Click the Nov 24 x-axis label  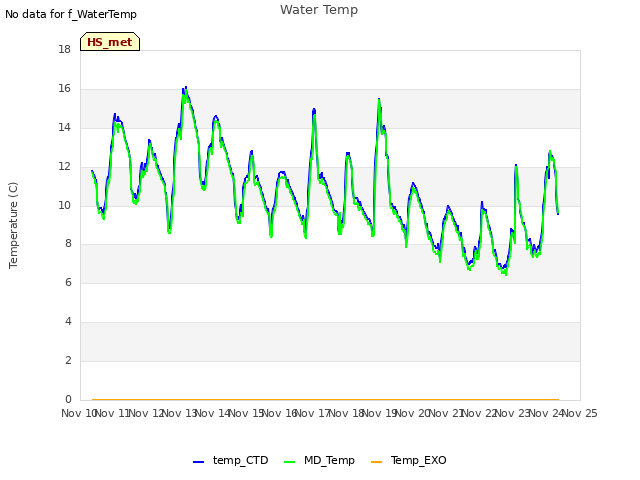click(546, 413)
